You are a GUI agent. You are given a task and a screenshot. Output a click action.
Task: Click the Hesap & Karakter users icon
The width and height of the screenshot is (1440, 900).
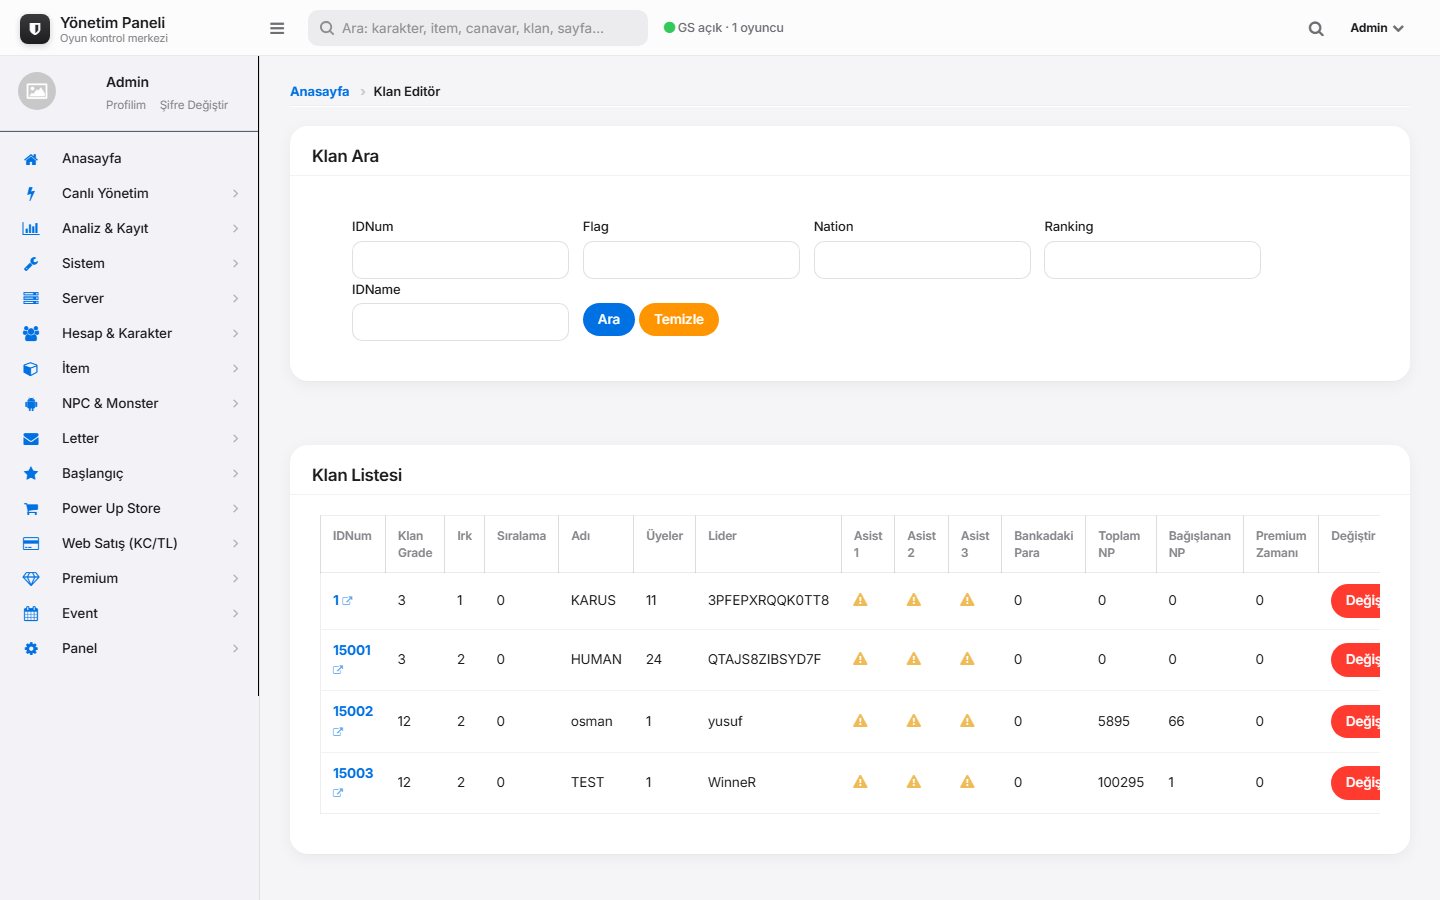coord(31,334)
